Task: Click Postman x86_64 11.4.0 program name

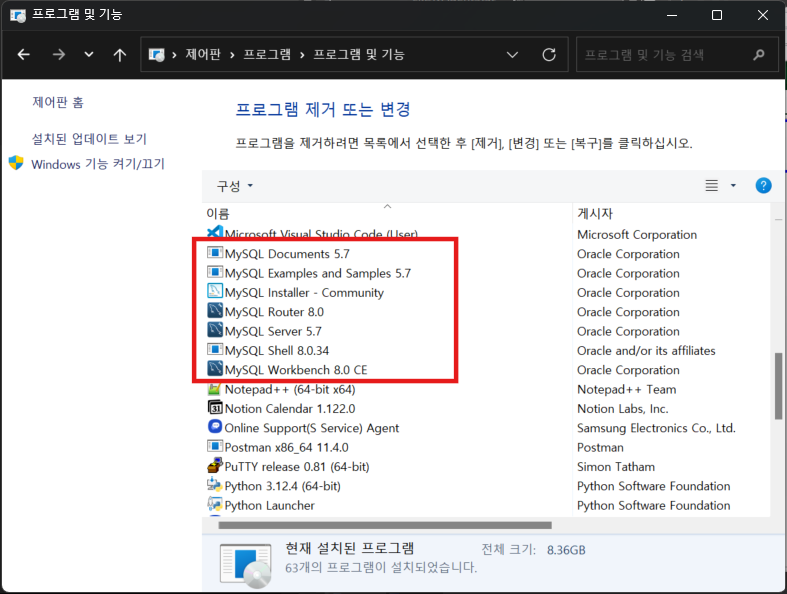Action: pyautogui.click(x=287, y=447)
